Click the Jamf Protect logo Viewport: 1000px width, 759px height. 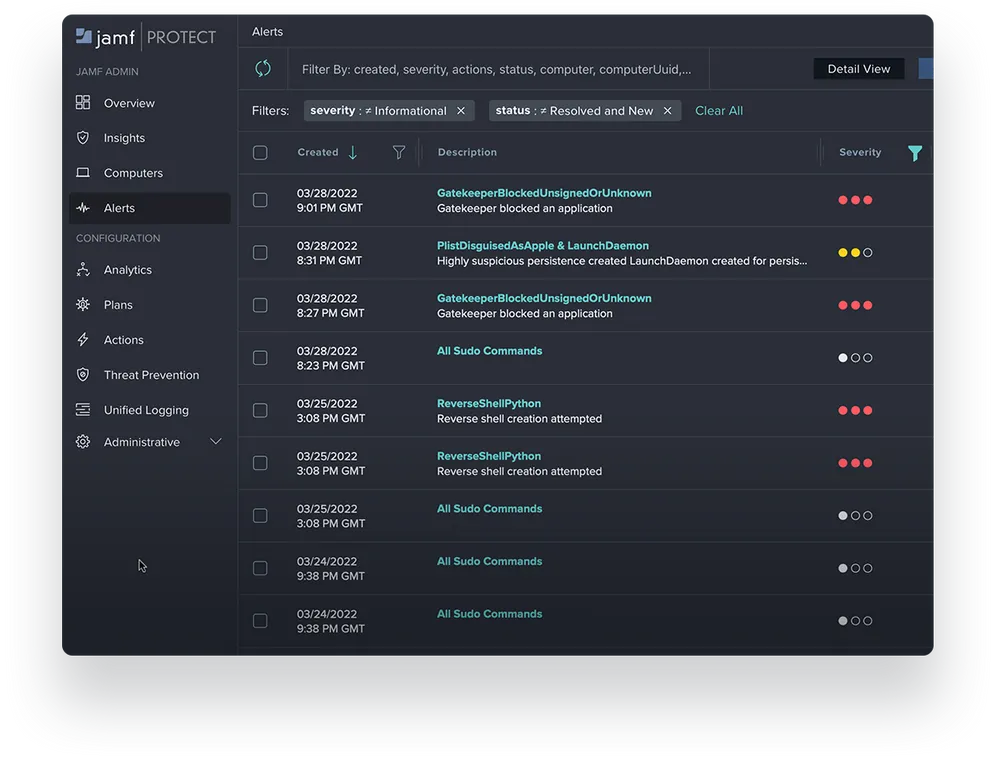pos(146,36)
